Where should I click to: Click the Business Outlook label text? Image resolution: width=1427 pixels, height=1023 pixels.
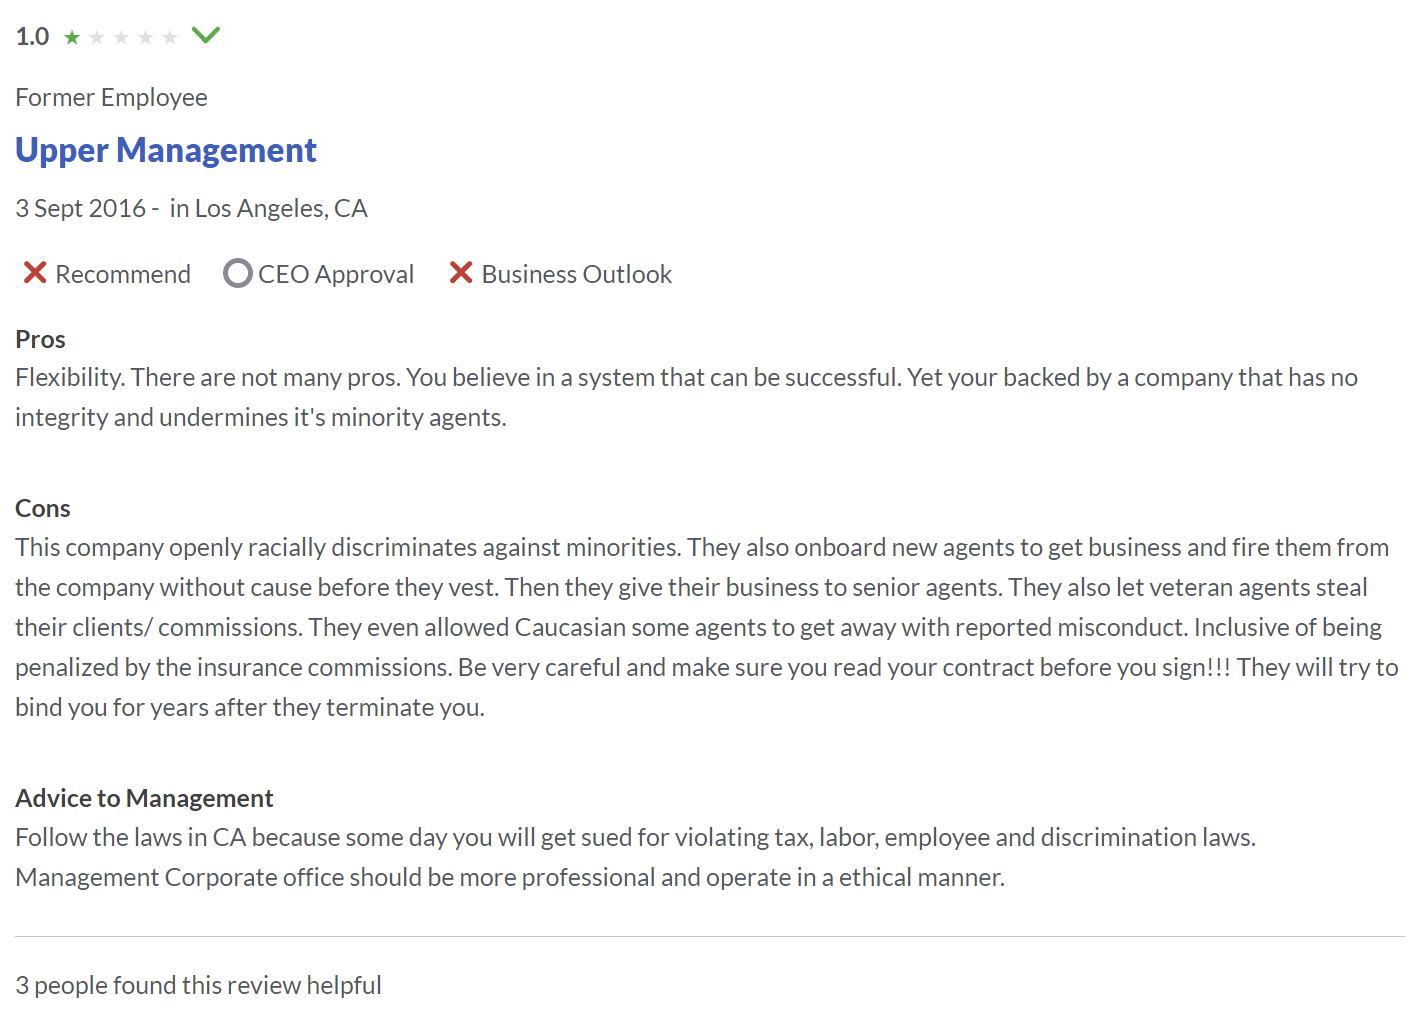(x=577, y=274)
